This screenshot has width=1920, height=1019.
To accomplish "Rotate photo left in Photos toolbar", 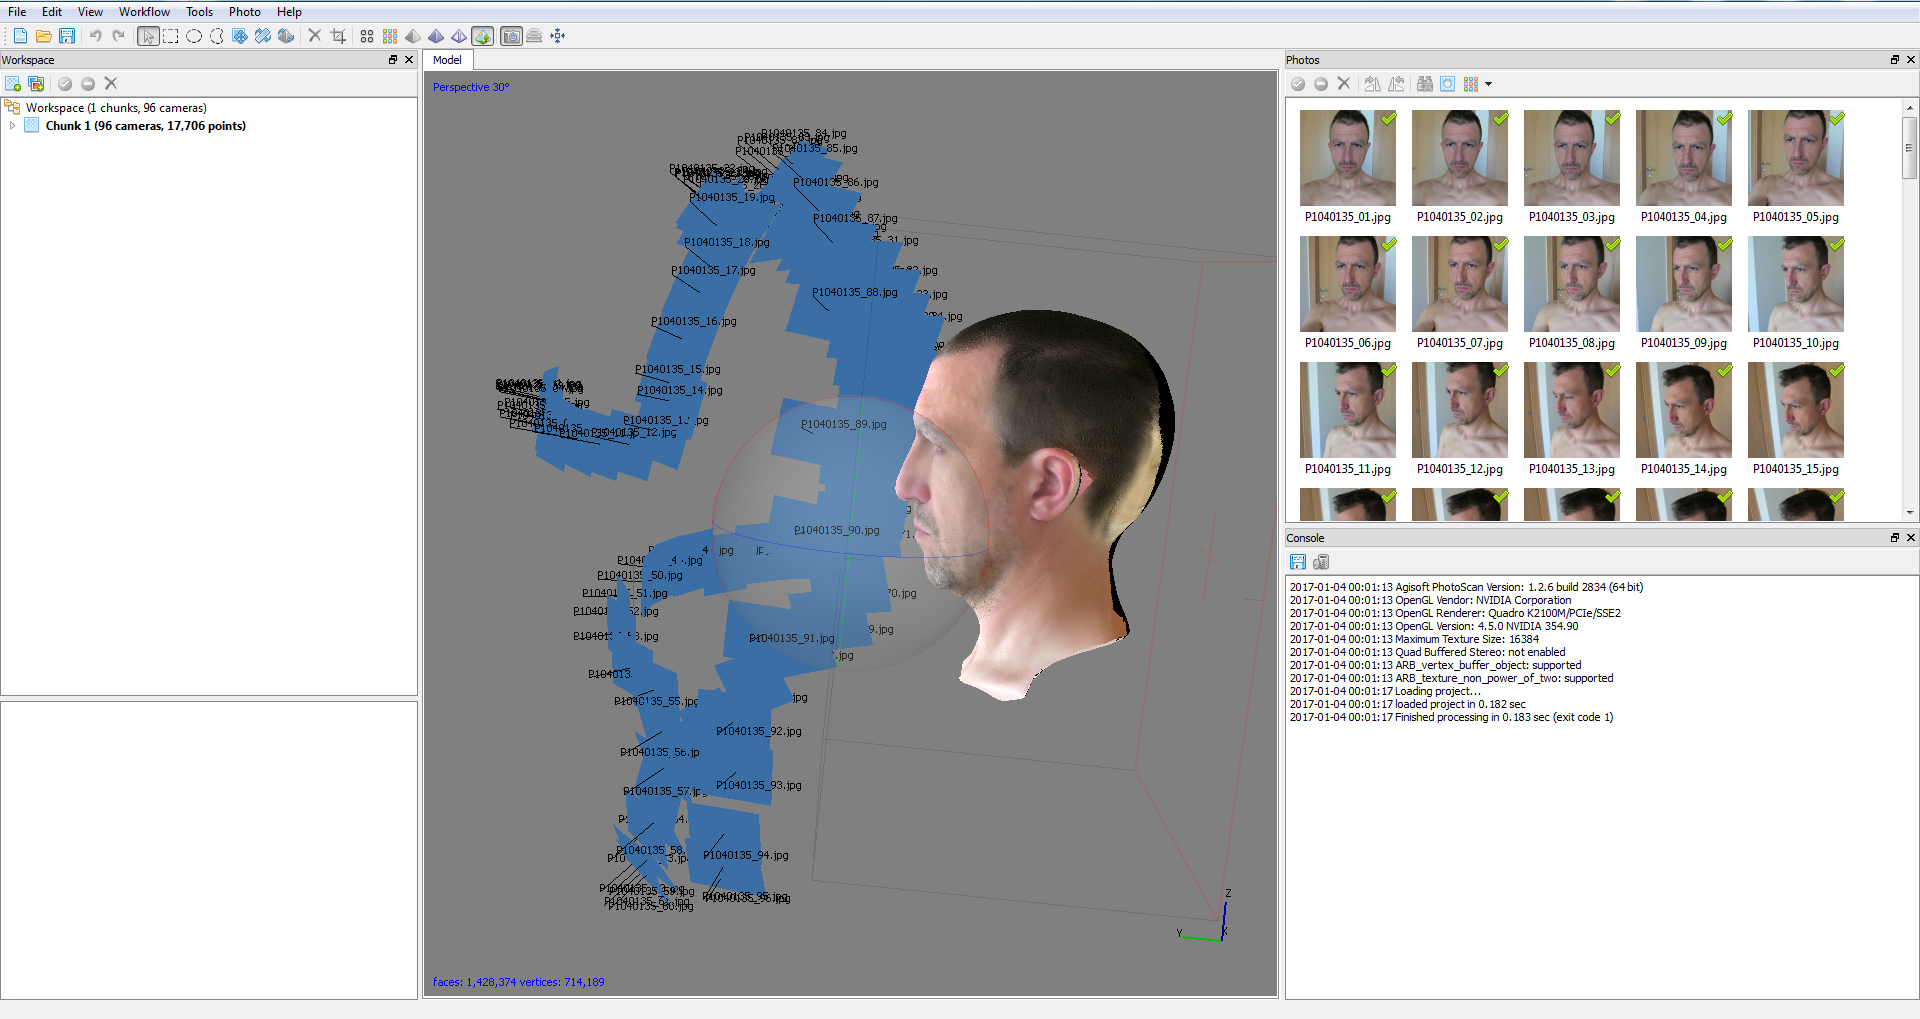I will pyautogui.click(x=1396, y=84).
